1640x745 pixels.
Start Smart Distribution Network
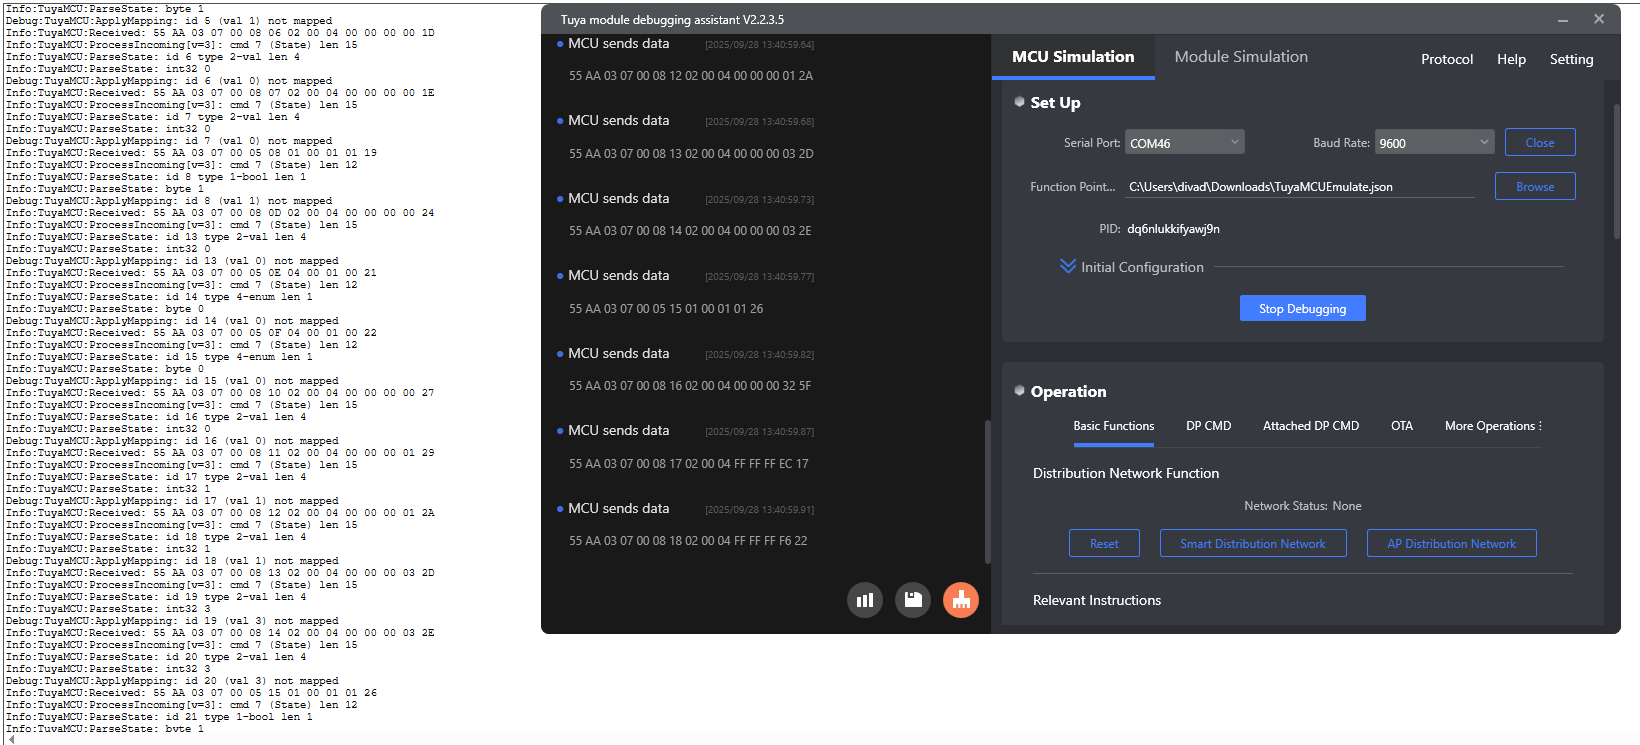point(1253,544)
